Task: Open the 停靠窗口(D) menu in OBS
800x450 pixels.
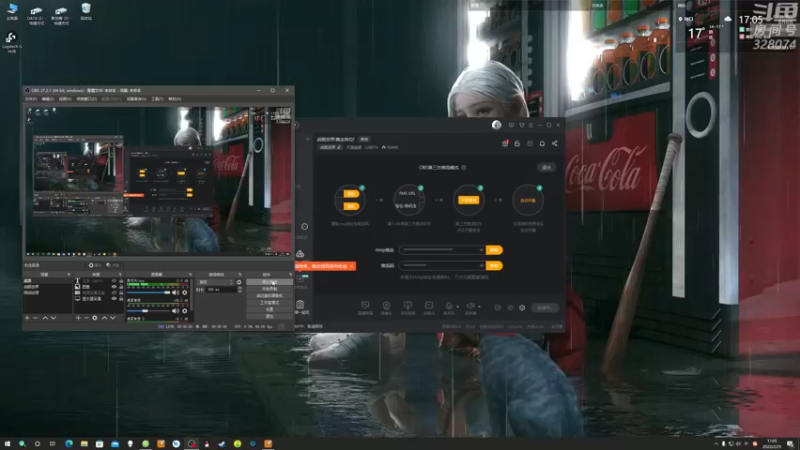Action: 86,98
